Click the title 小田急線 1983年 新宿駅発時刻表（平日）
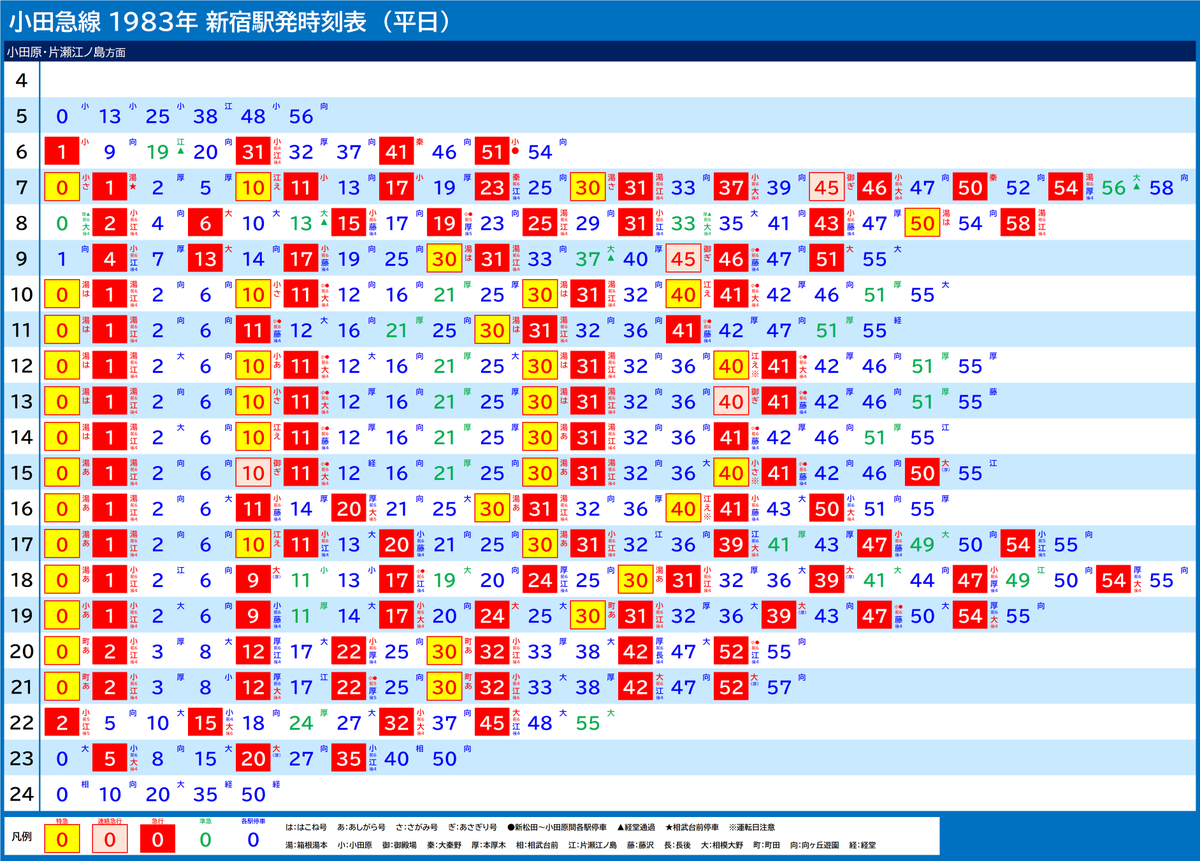The image size is (1200, 861). click(229, 20)
